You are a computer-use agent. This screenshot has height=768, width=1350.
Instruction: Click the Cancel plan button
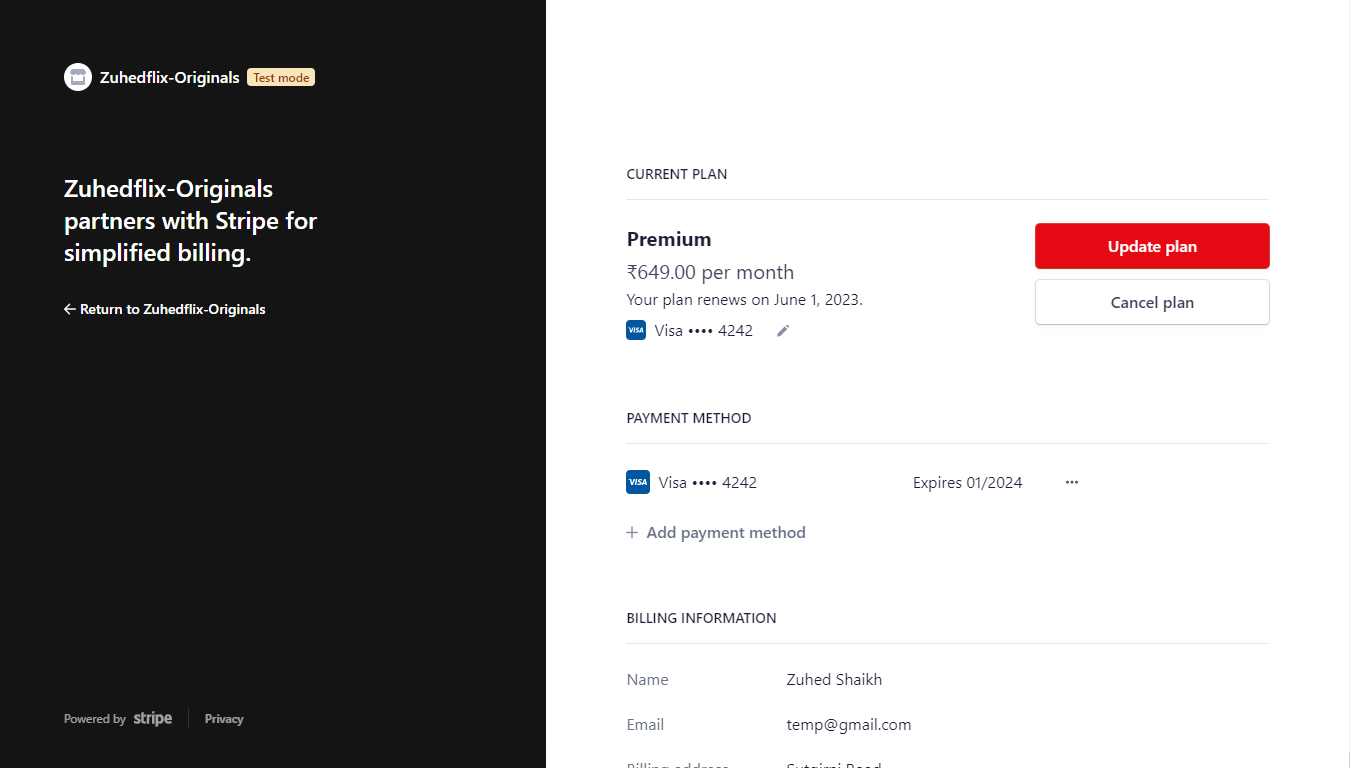coord(1152,302)
